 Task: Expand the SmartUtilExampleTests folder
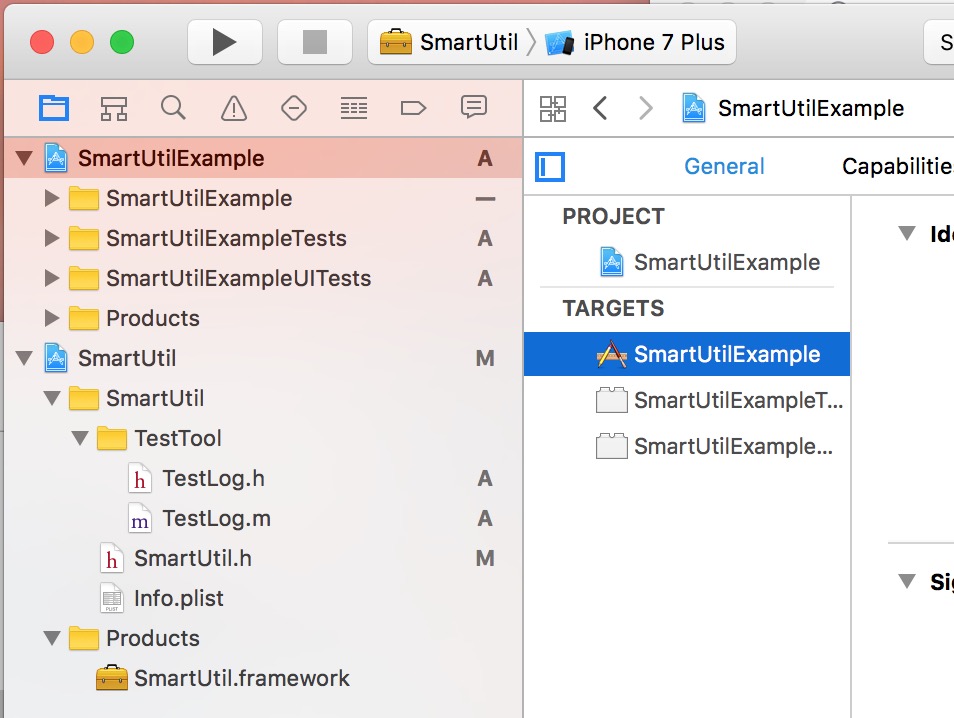pyautogui.click(x=52, y=238)
